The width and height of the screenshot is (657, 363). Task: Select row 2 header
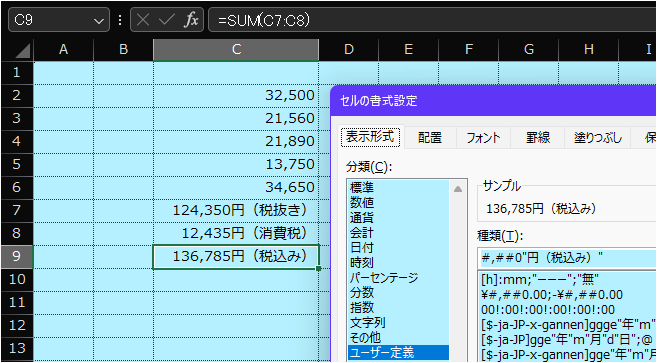(x=17, y=95)
